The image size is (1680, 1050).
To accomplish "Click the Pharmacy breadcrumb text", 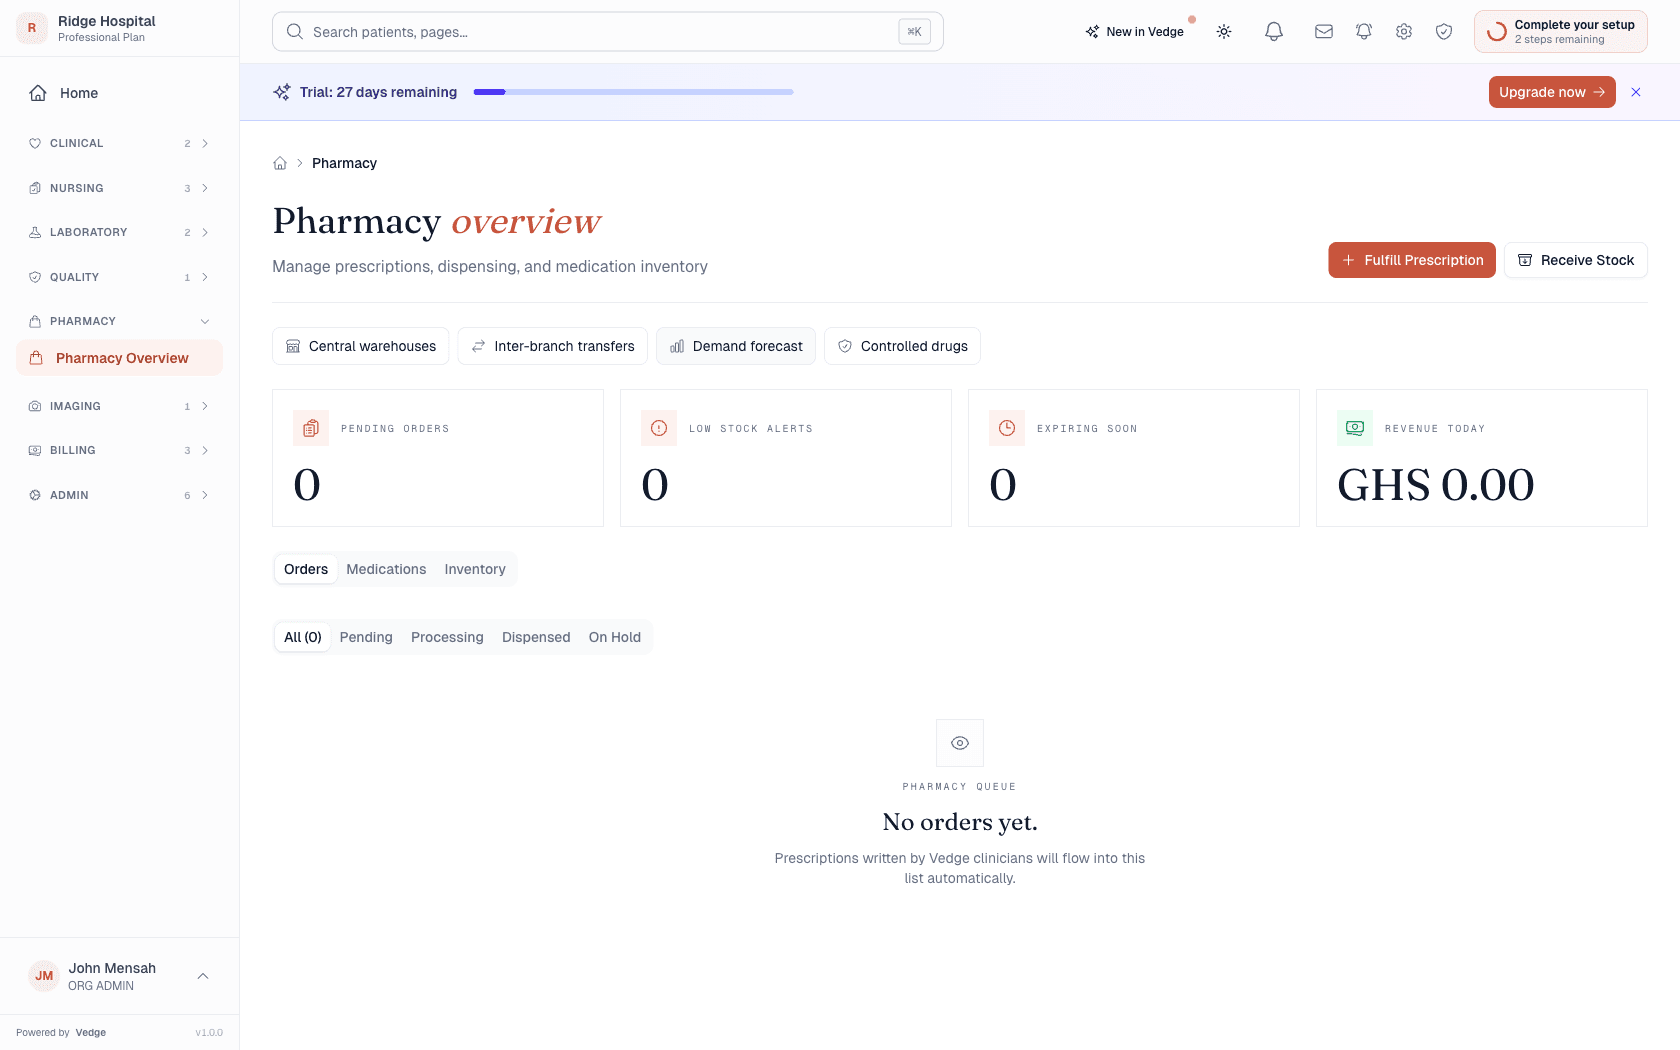I will pyautogui.click(x=344, y=163).
